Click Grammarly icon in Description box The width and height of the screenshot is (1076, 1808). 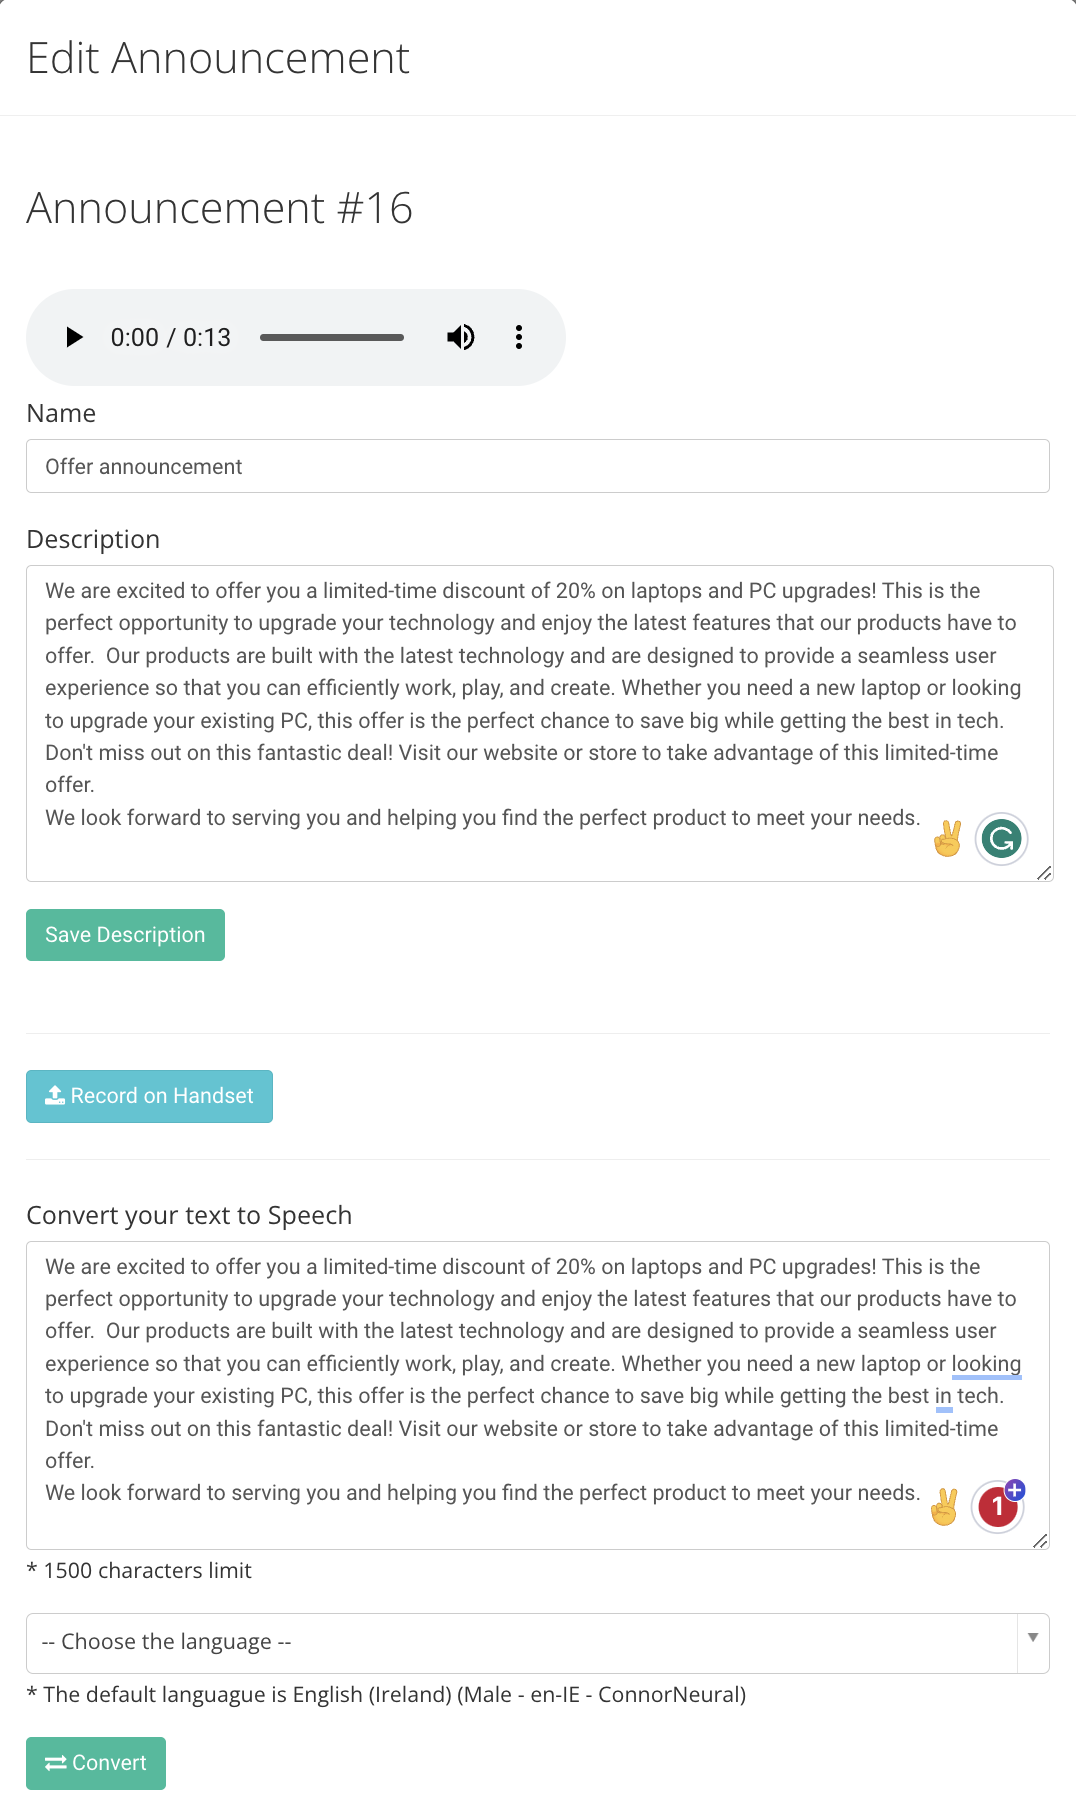point(1002,839)
